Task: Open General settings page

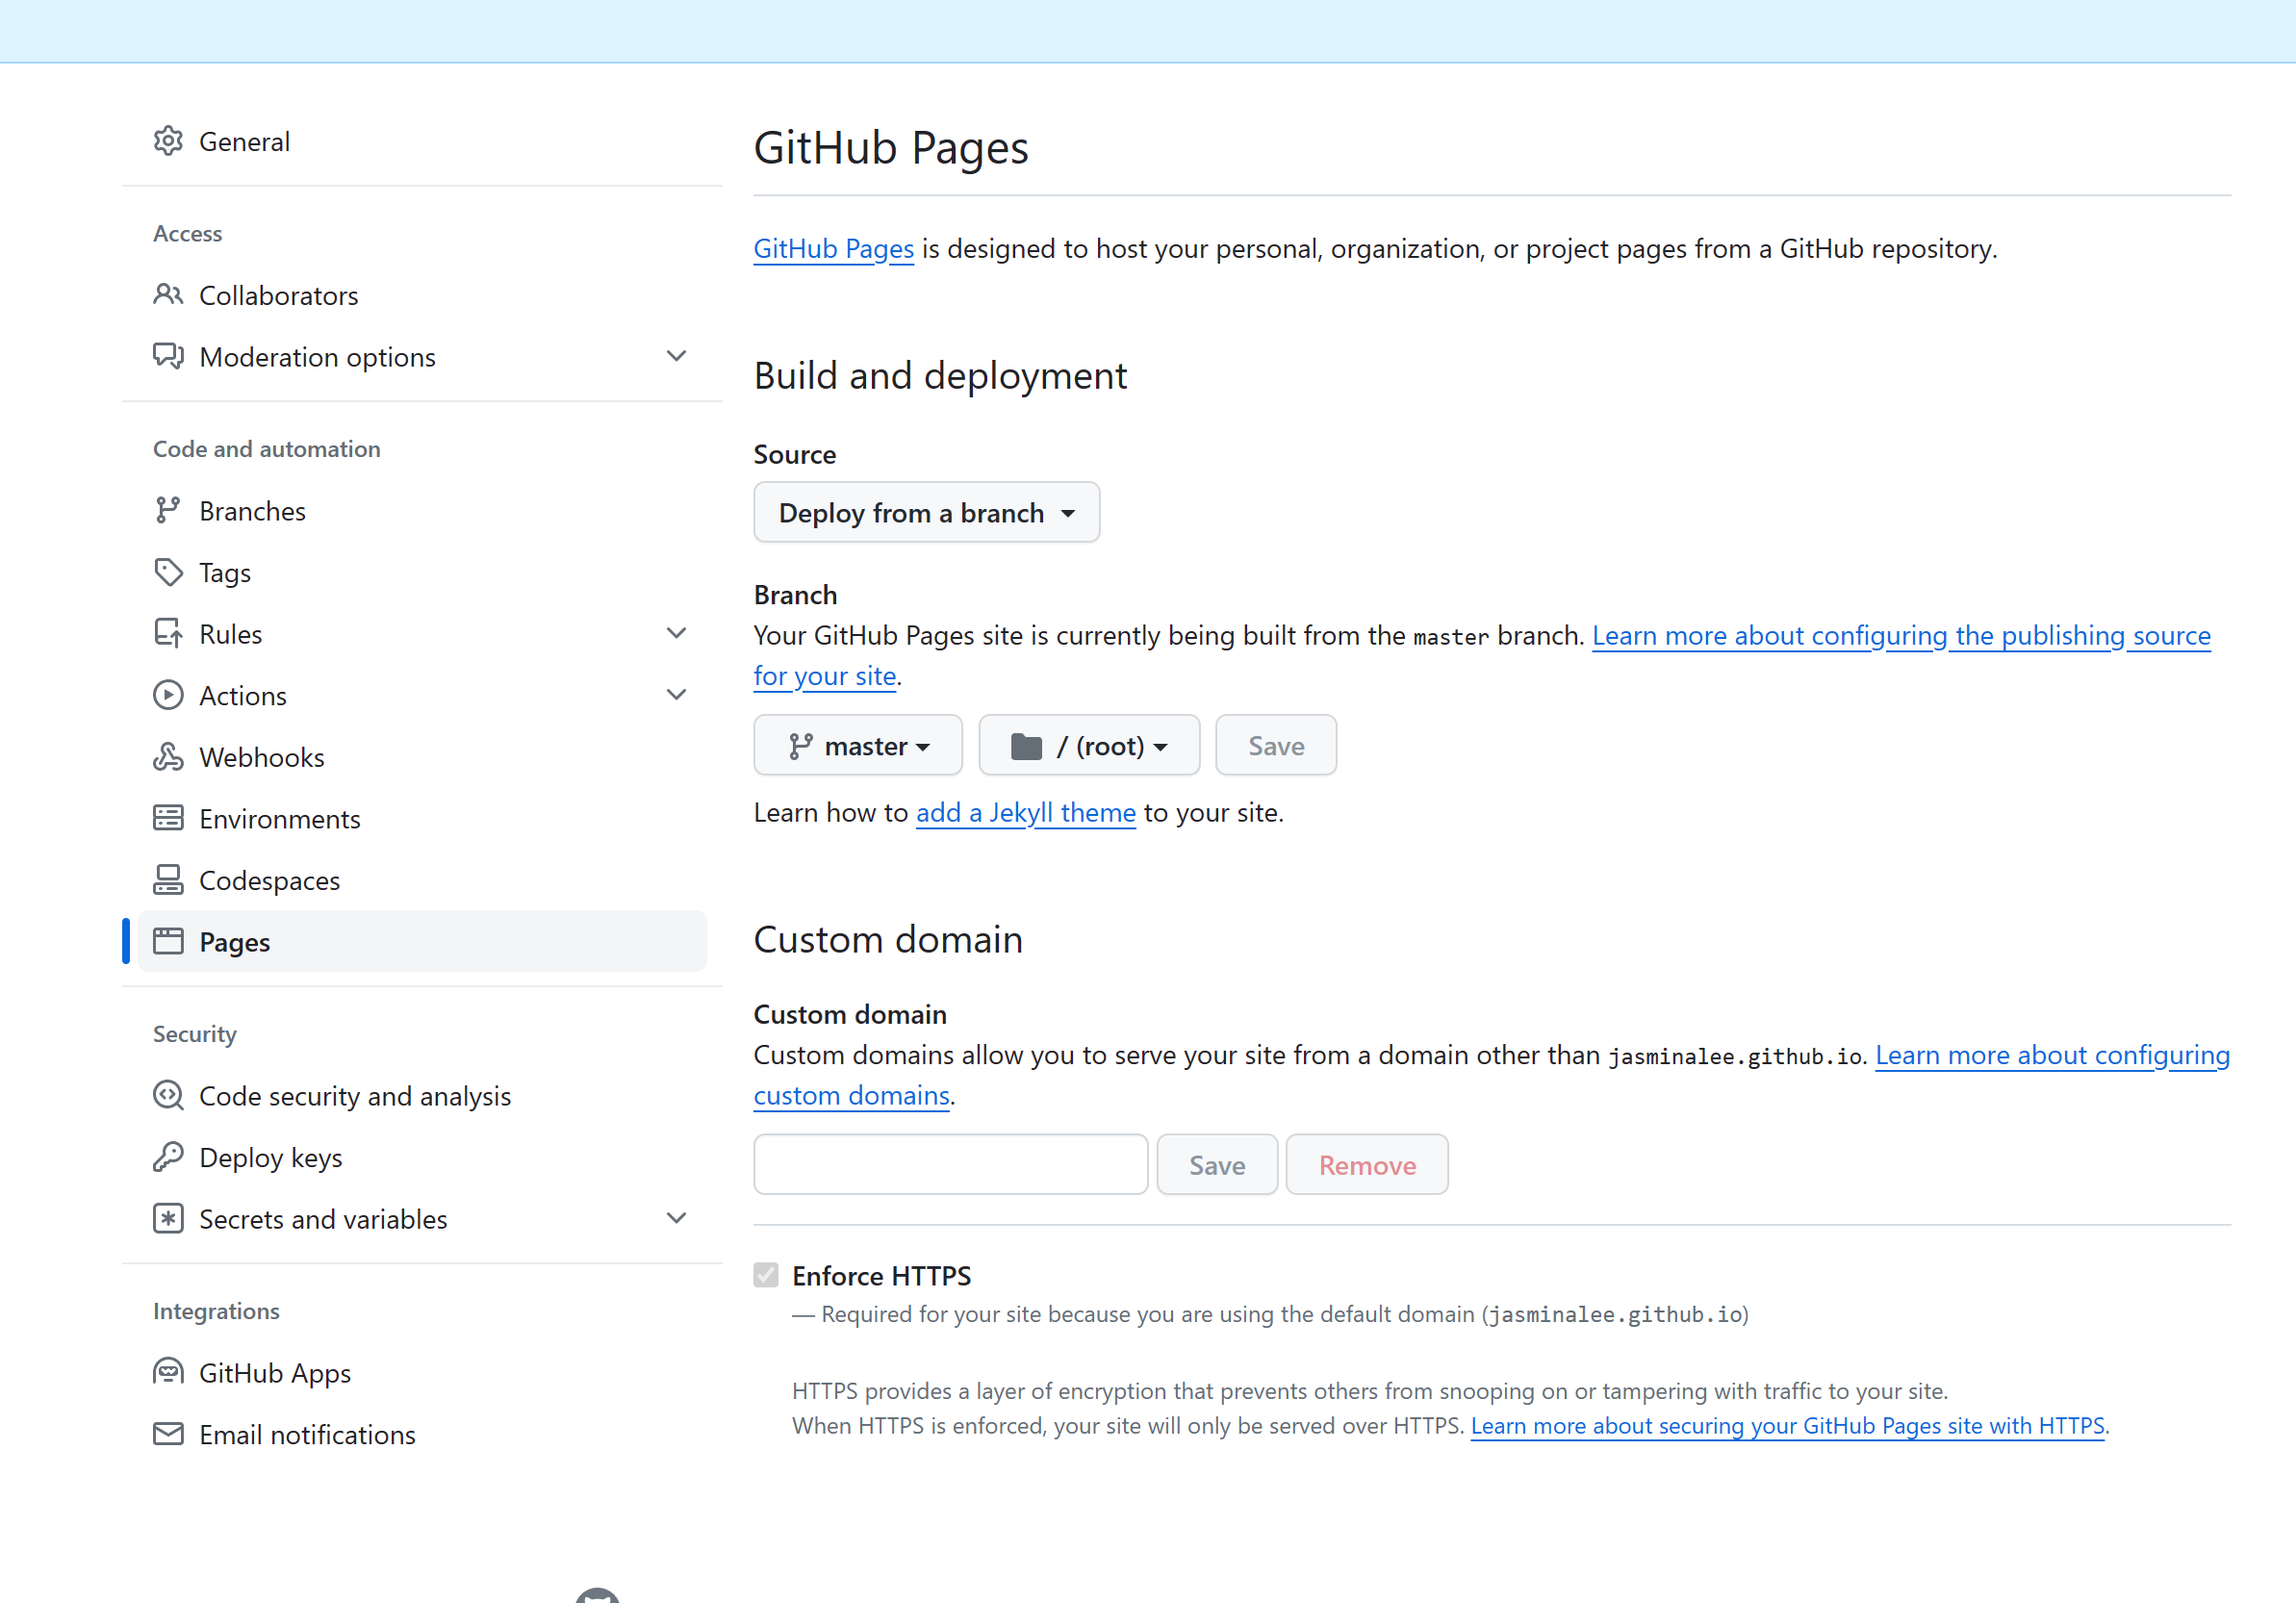Action: click(x=422, y=141)
